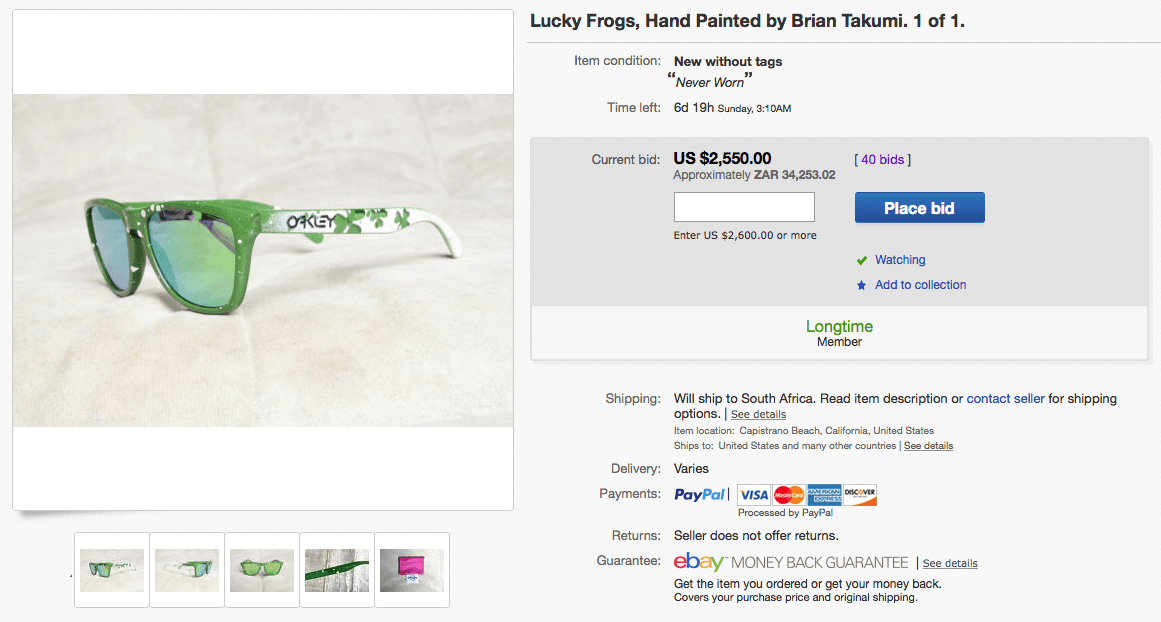The width and height of the screenshot is (1161, 622).
Task: Select the front-view sunglasses thumbnail
Action: click(262, 570)
